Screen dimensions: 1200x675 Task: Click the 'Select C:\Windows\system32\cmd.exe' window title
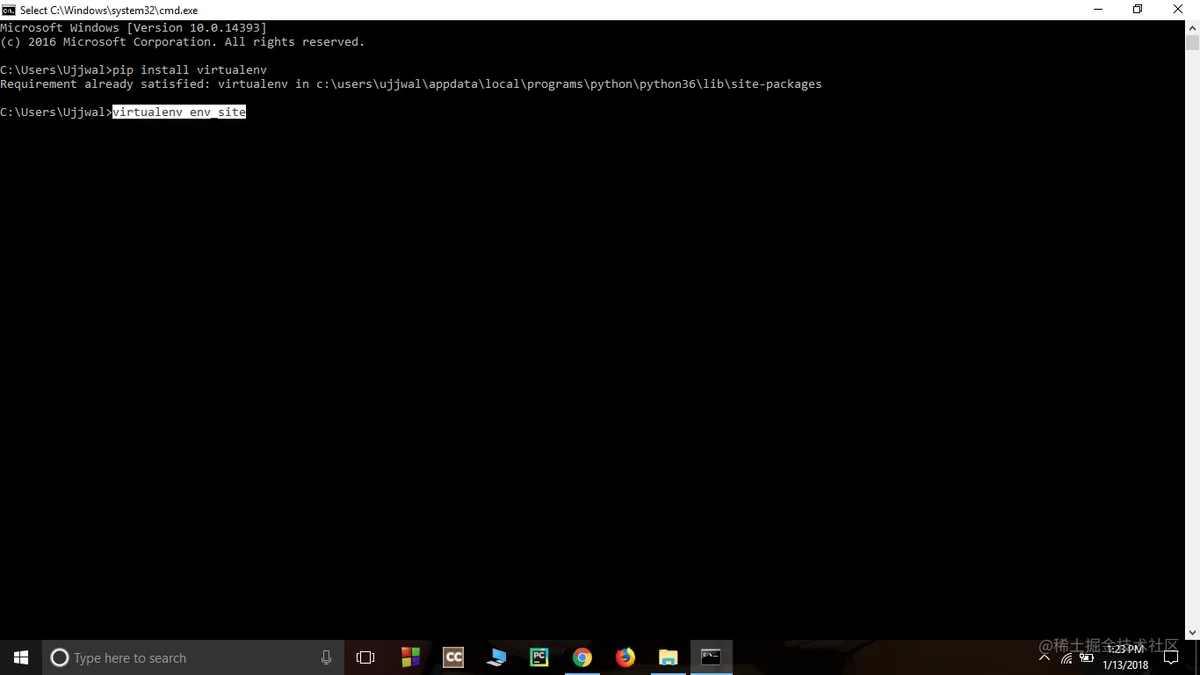109,10
